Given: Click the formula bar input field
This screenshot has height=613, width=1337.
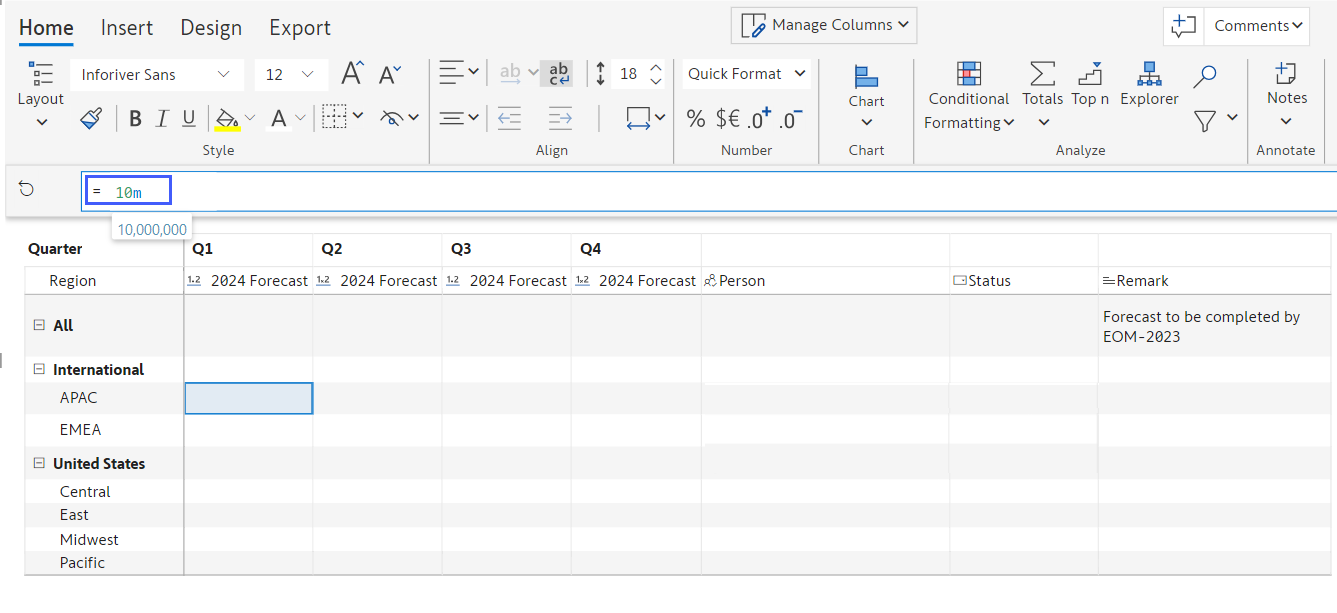Looking at the screenshot, I should 700,191.
